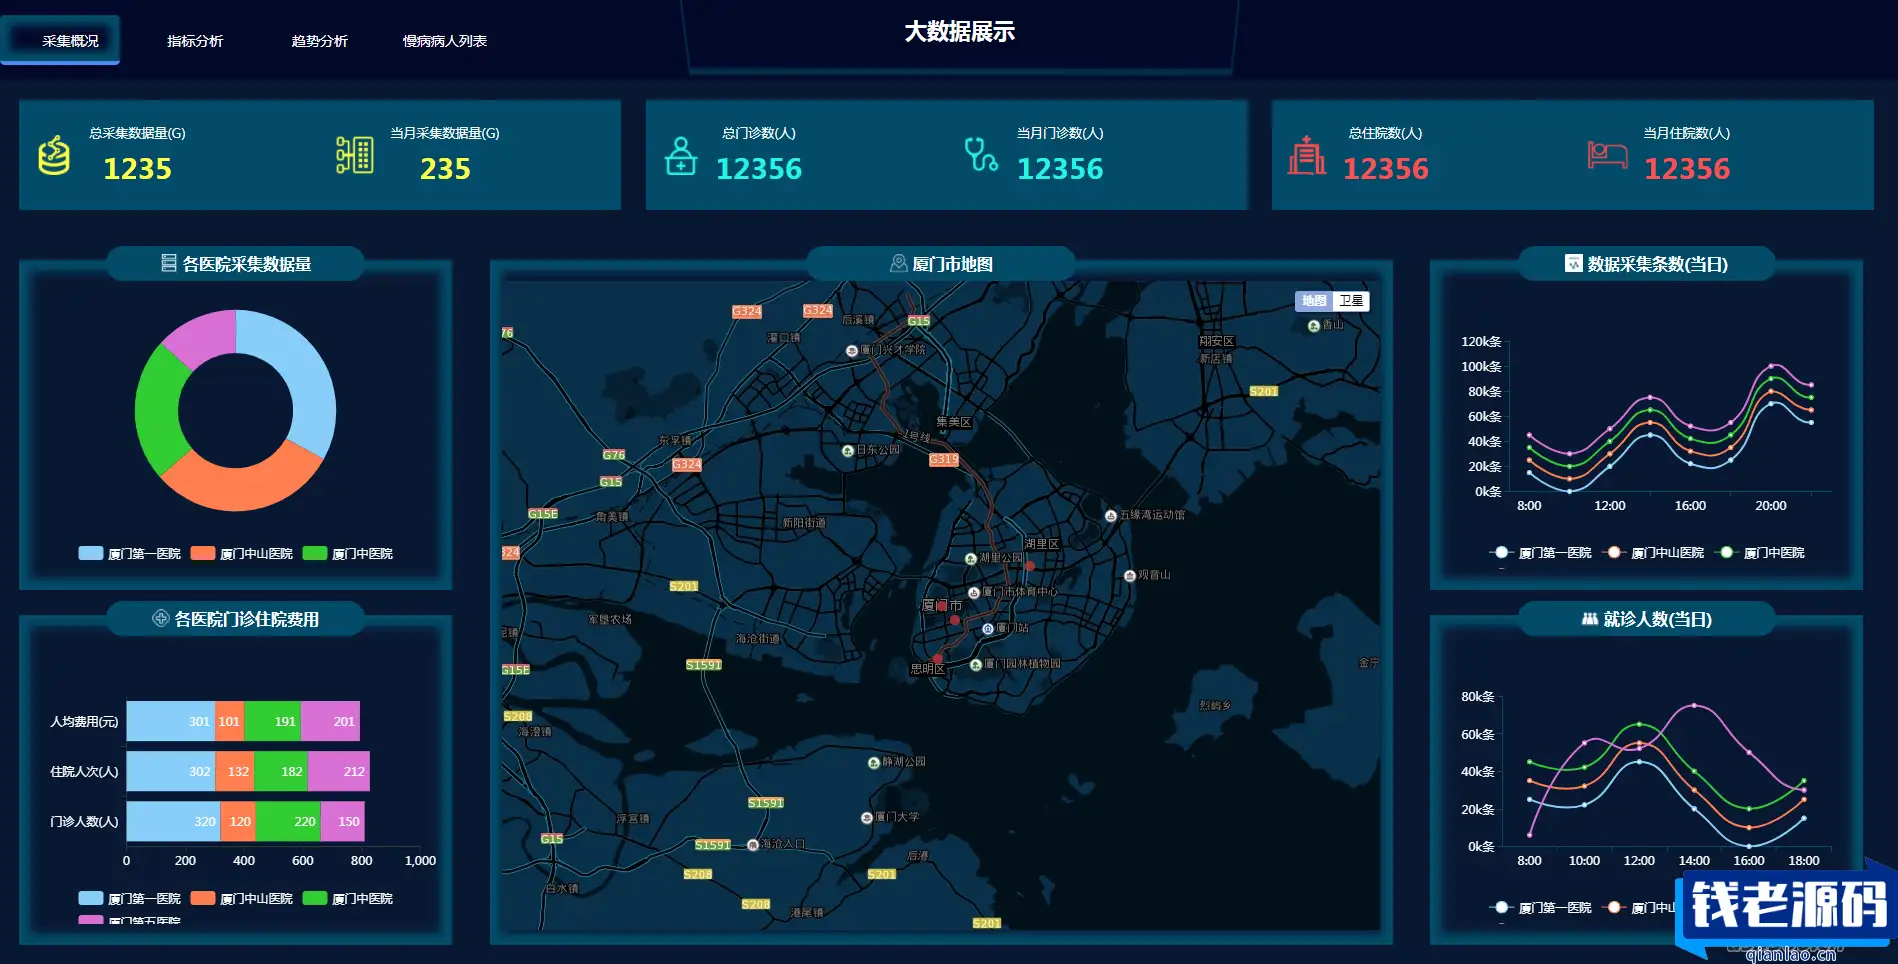The width and height of the screenshot is (1898, 964).
Task: Select the 厦门兴才学院 map marker
Action: 851,351
